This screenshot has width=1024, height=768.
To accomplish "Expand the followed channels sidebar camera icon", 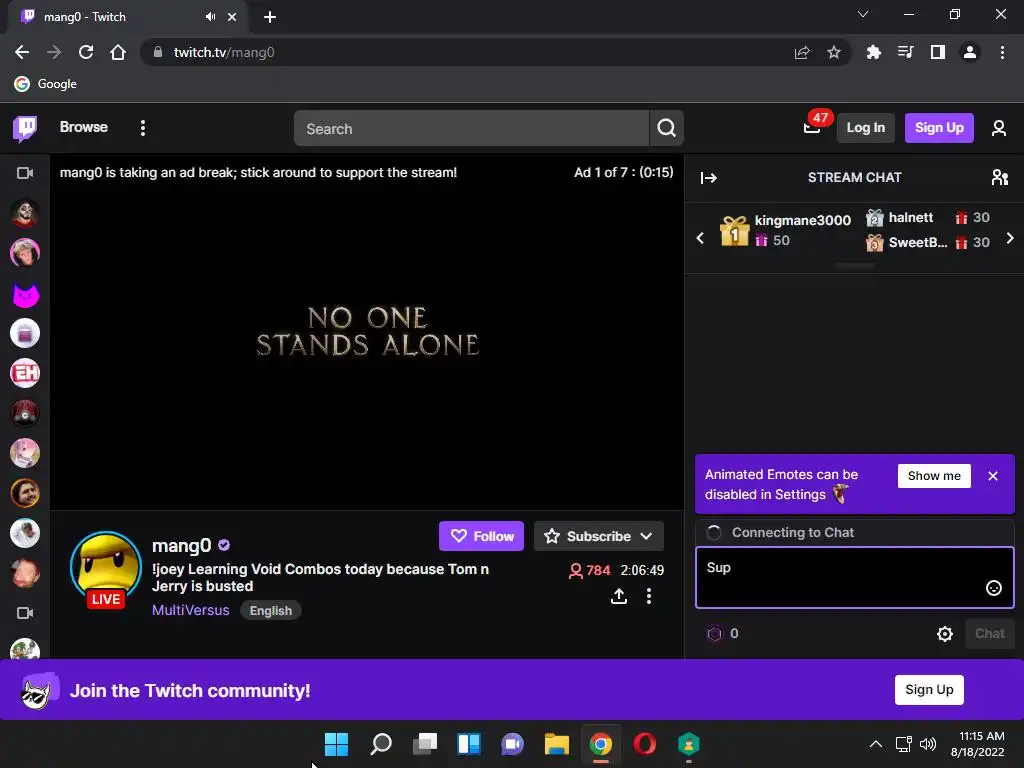I will tap(25, 173).
